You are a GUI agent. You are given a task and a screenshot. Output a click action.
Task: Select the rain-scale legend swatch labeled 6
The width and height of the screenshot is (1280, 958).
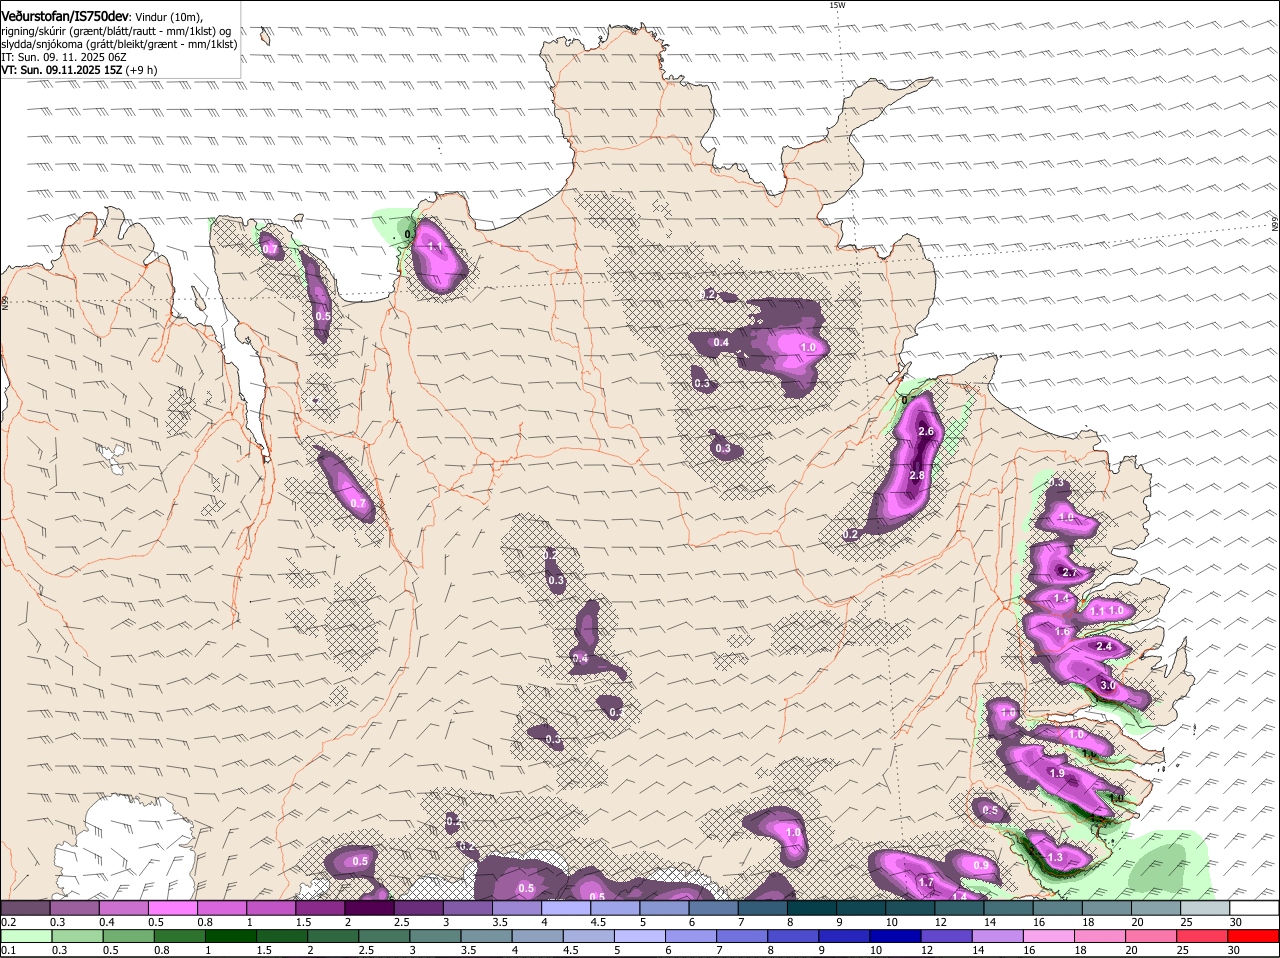pyautogui.click(x=690, y=937)
